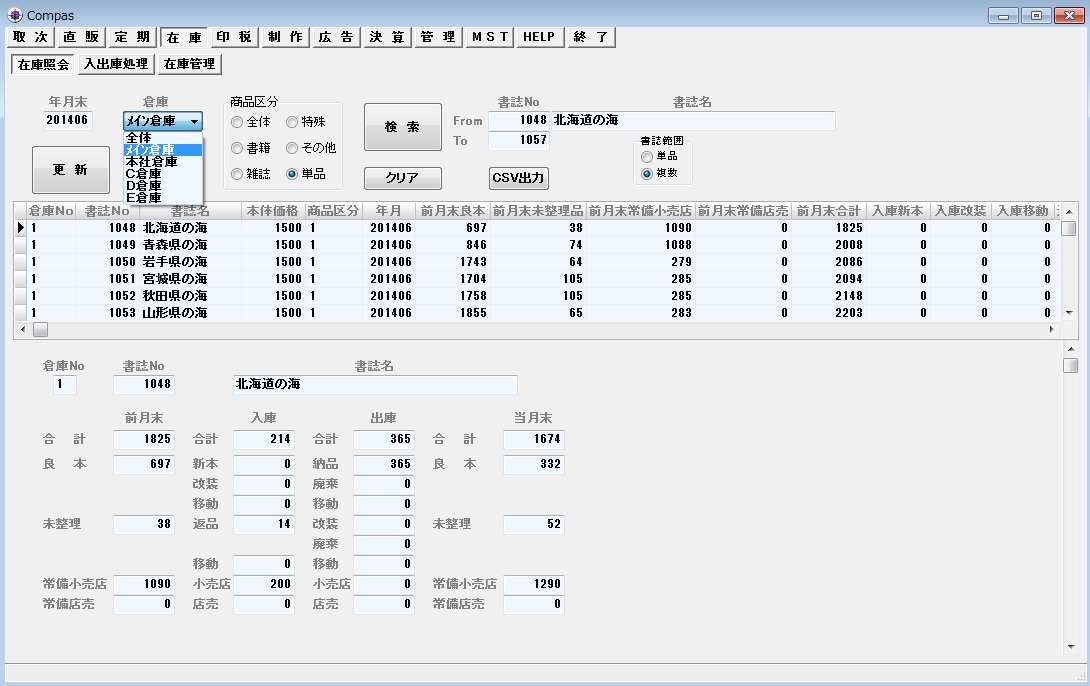Viewport: 1090px width, 686px height.
Task: Click the detail panel's scrollbar down arrow
Action: (x=1071, y=647)
